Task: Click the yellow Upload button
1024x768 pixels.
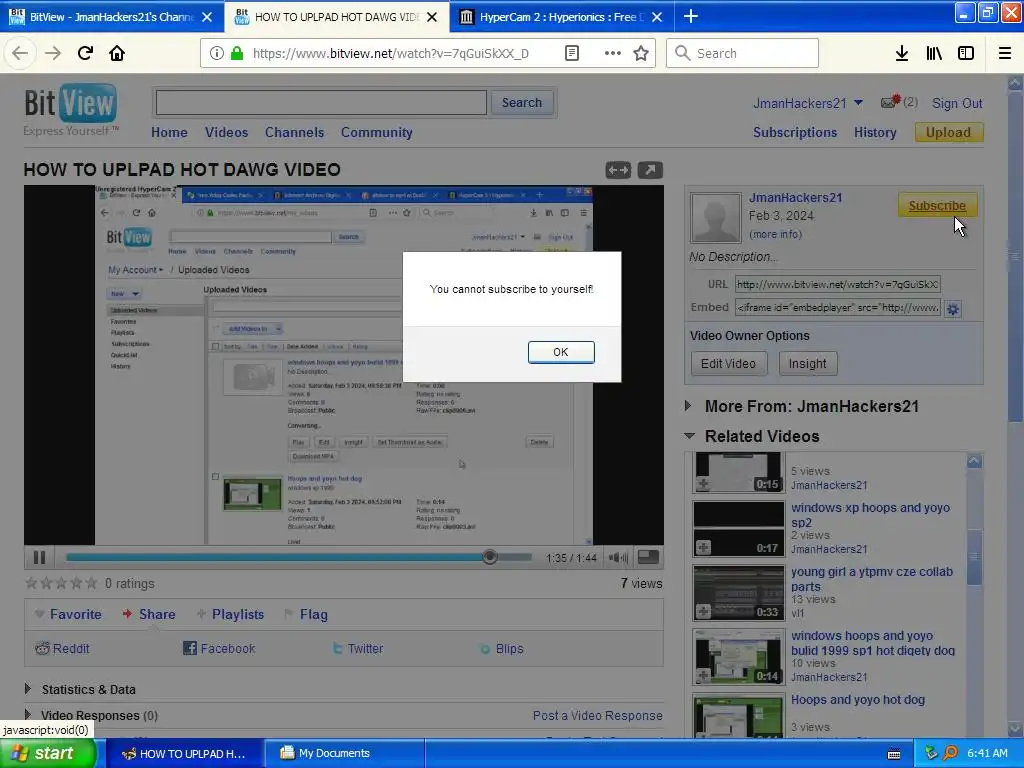Action: pyautogui.click(x=948, y=132)
